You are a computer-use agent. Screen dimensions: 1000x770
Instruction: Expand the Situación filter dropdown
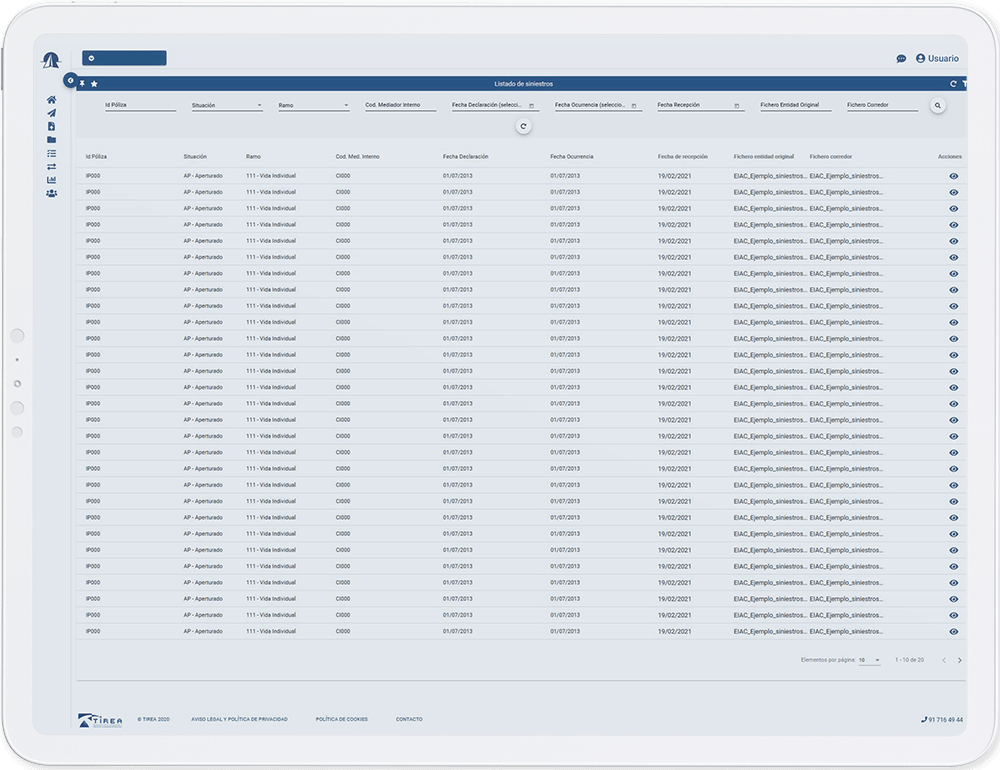pyautogui.click(x=227, y=105)
